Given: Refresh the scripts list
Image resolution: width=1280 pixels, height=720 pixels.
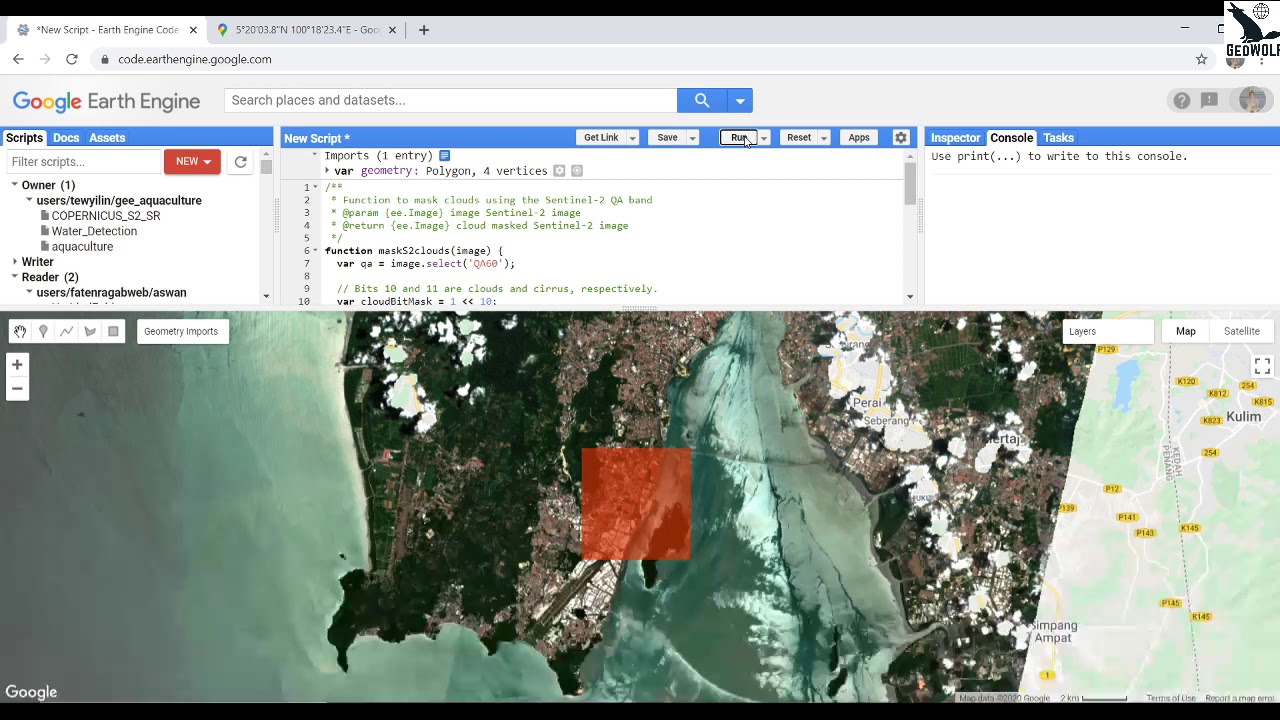Looking at the screenshot, I should 240,162.
